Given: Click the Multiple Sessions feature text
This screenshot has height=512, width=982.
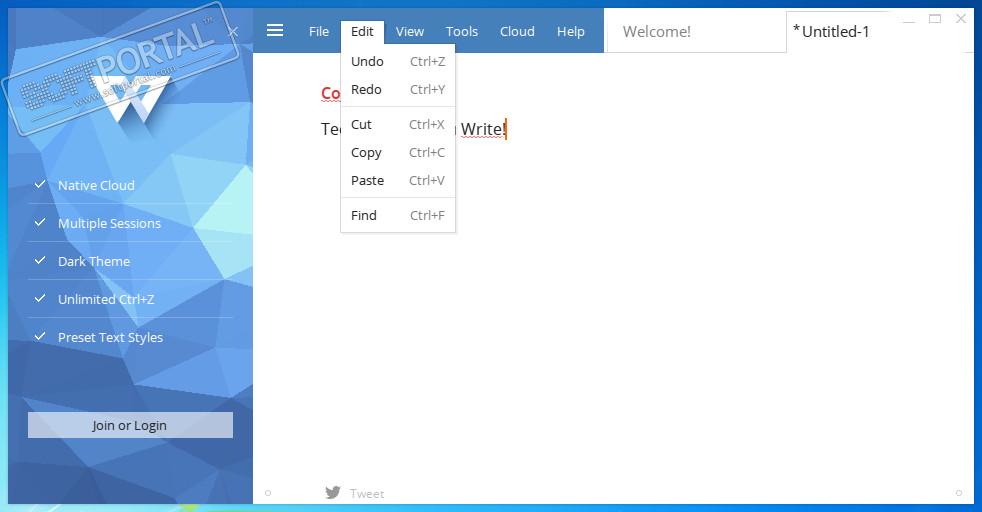Looking at the screenshot, I should point(109,223).
